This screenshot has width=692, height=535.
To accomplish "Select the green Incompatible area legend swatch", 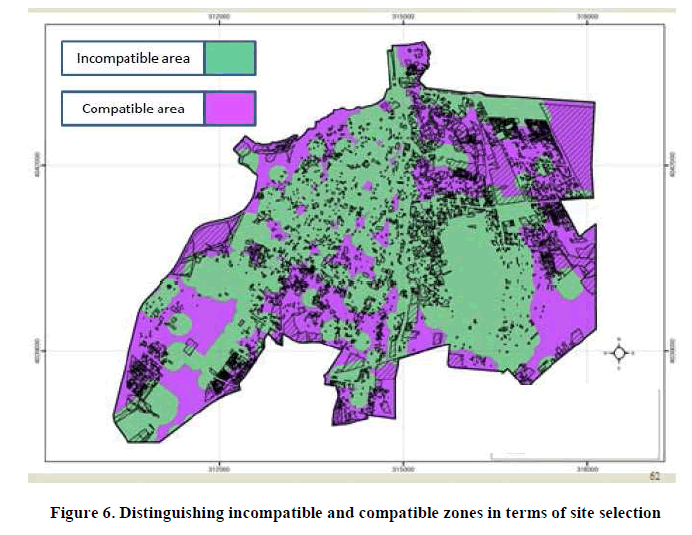I will [x=230, y=58].
